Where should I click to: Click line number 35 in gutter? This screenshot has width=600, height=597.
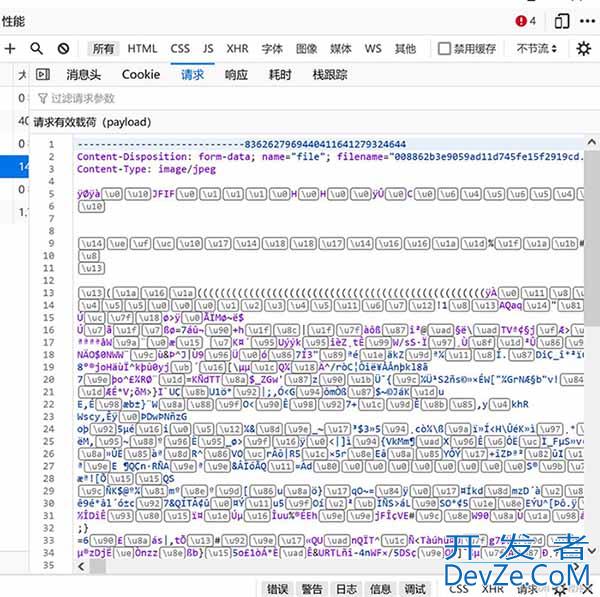point(49,565)
